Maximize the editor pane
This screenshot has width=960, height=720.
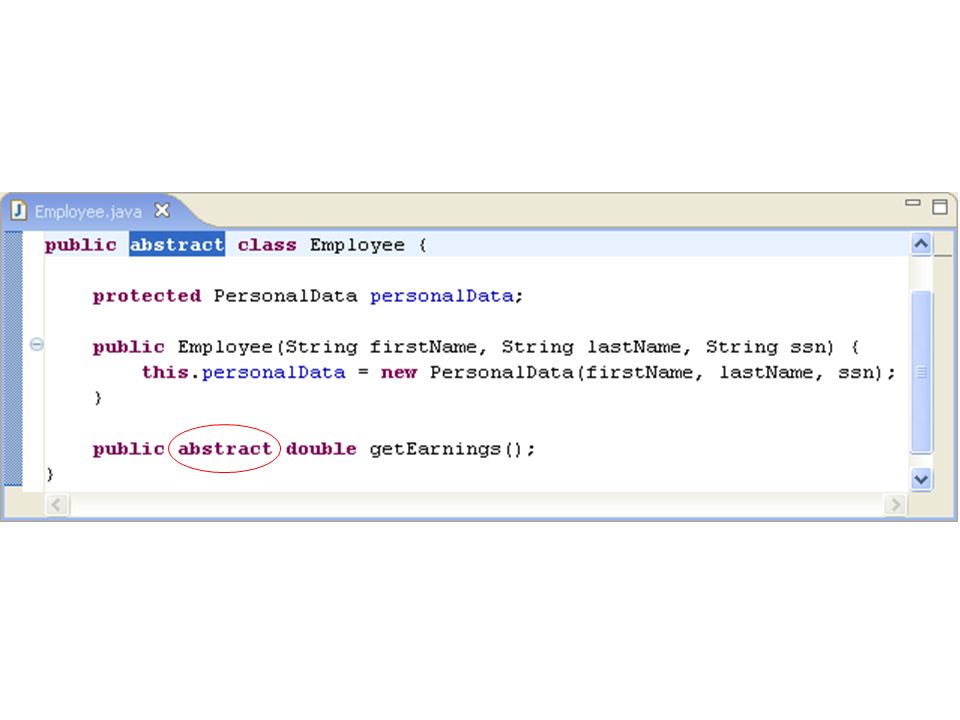coord(940,206)
